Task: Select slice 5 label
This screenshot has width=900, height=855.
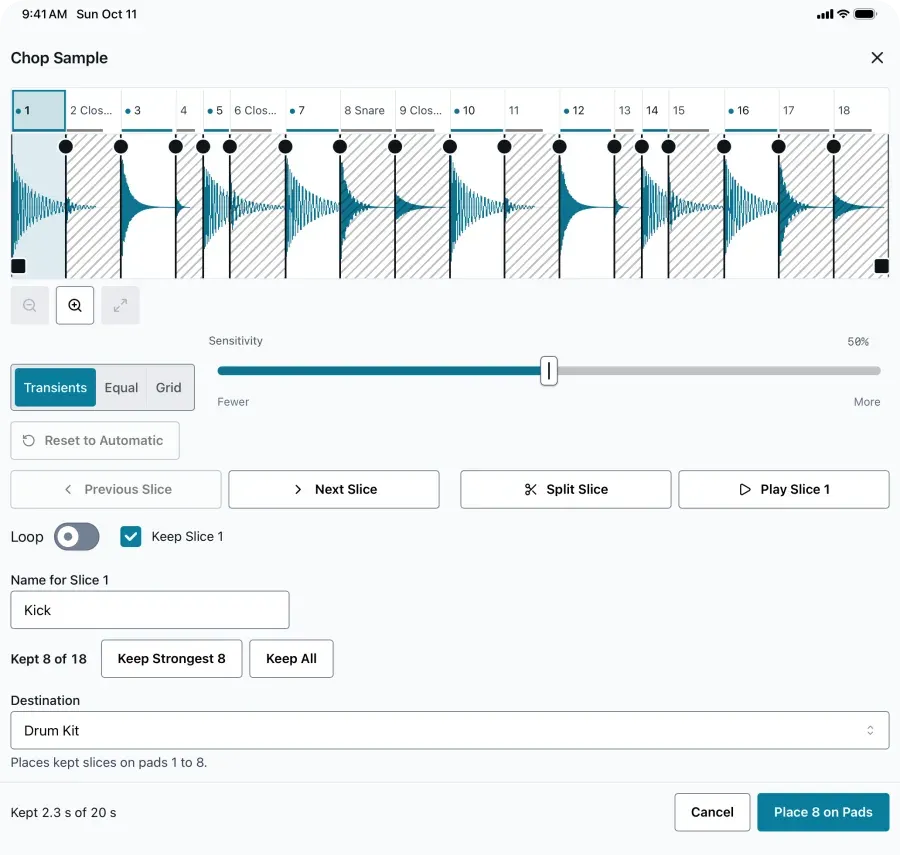Action: tap(216, 110)
